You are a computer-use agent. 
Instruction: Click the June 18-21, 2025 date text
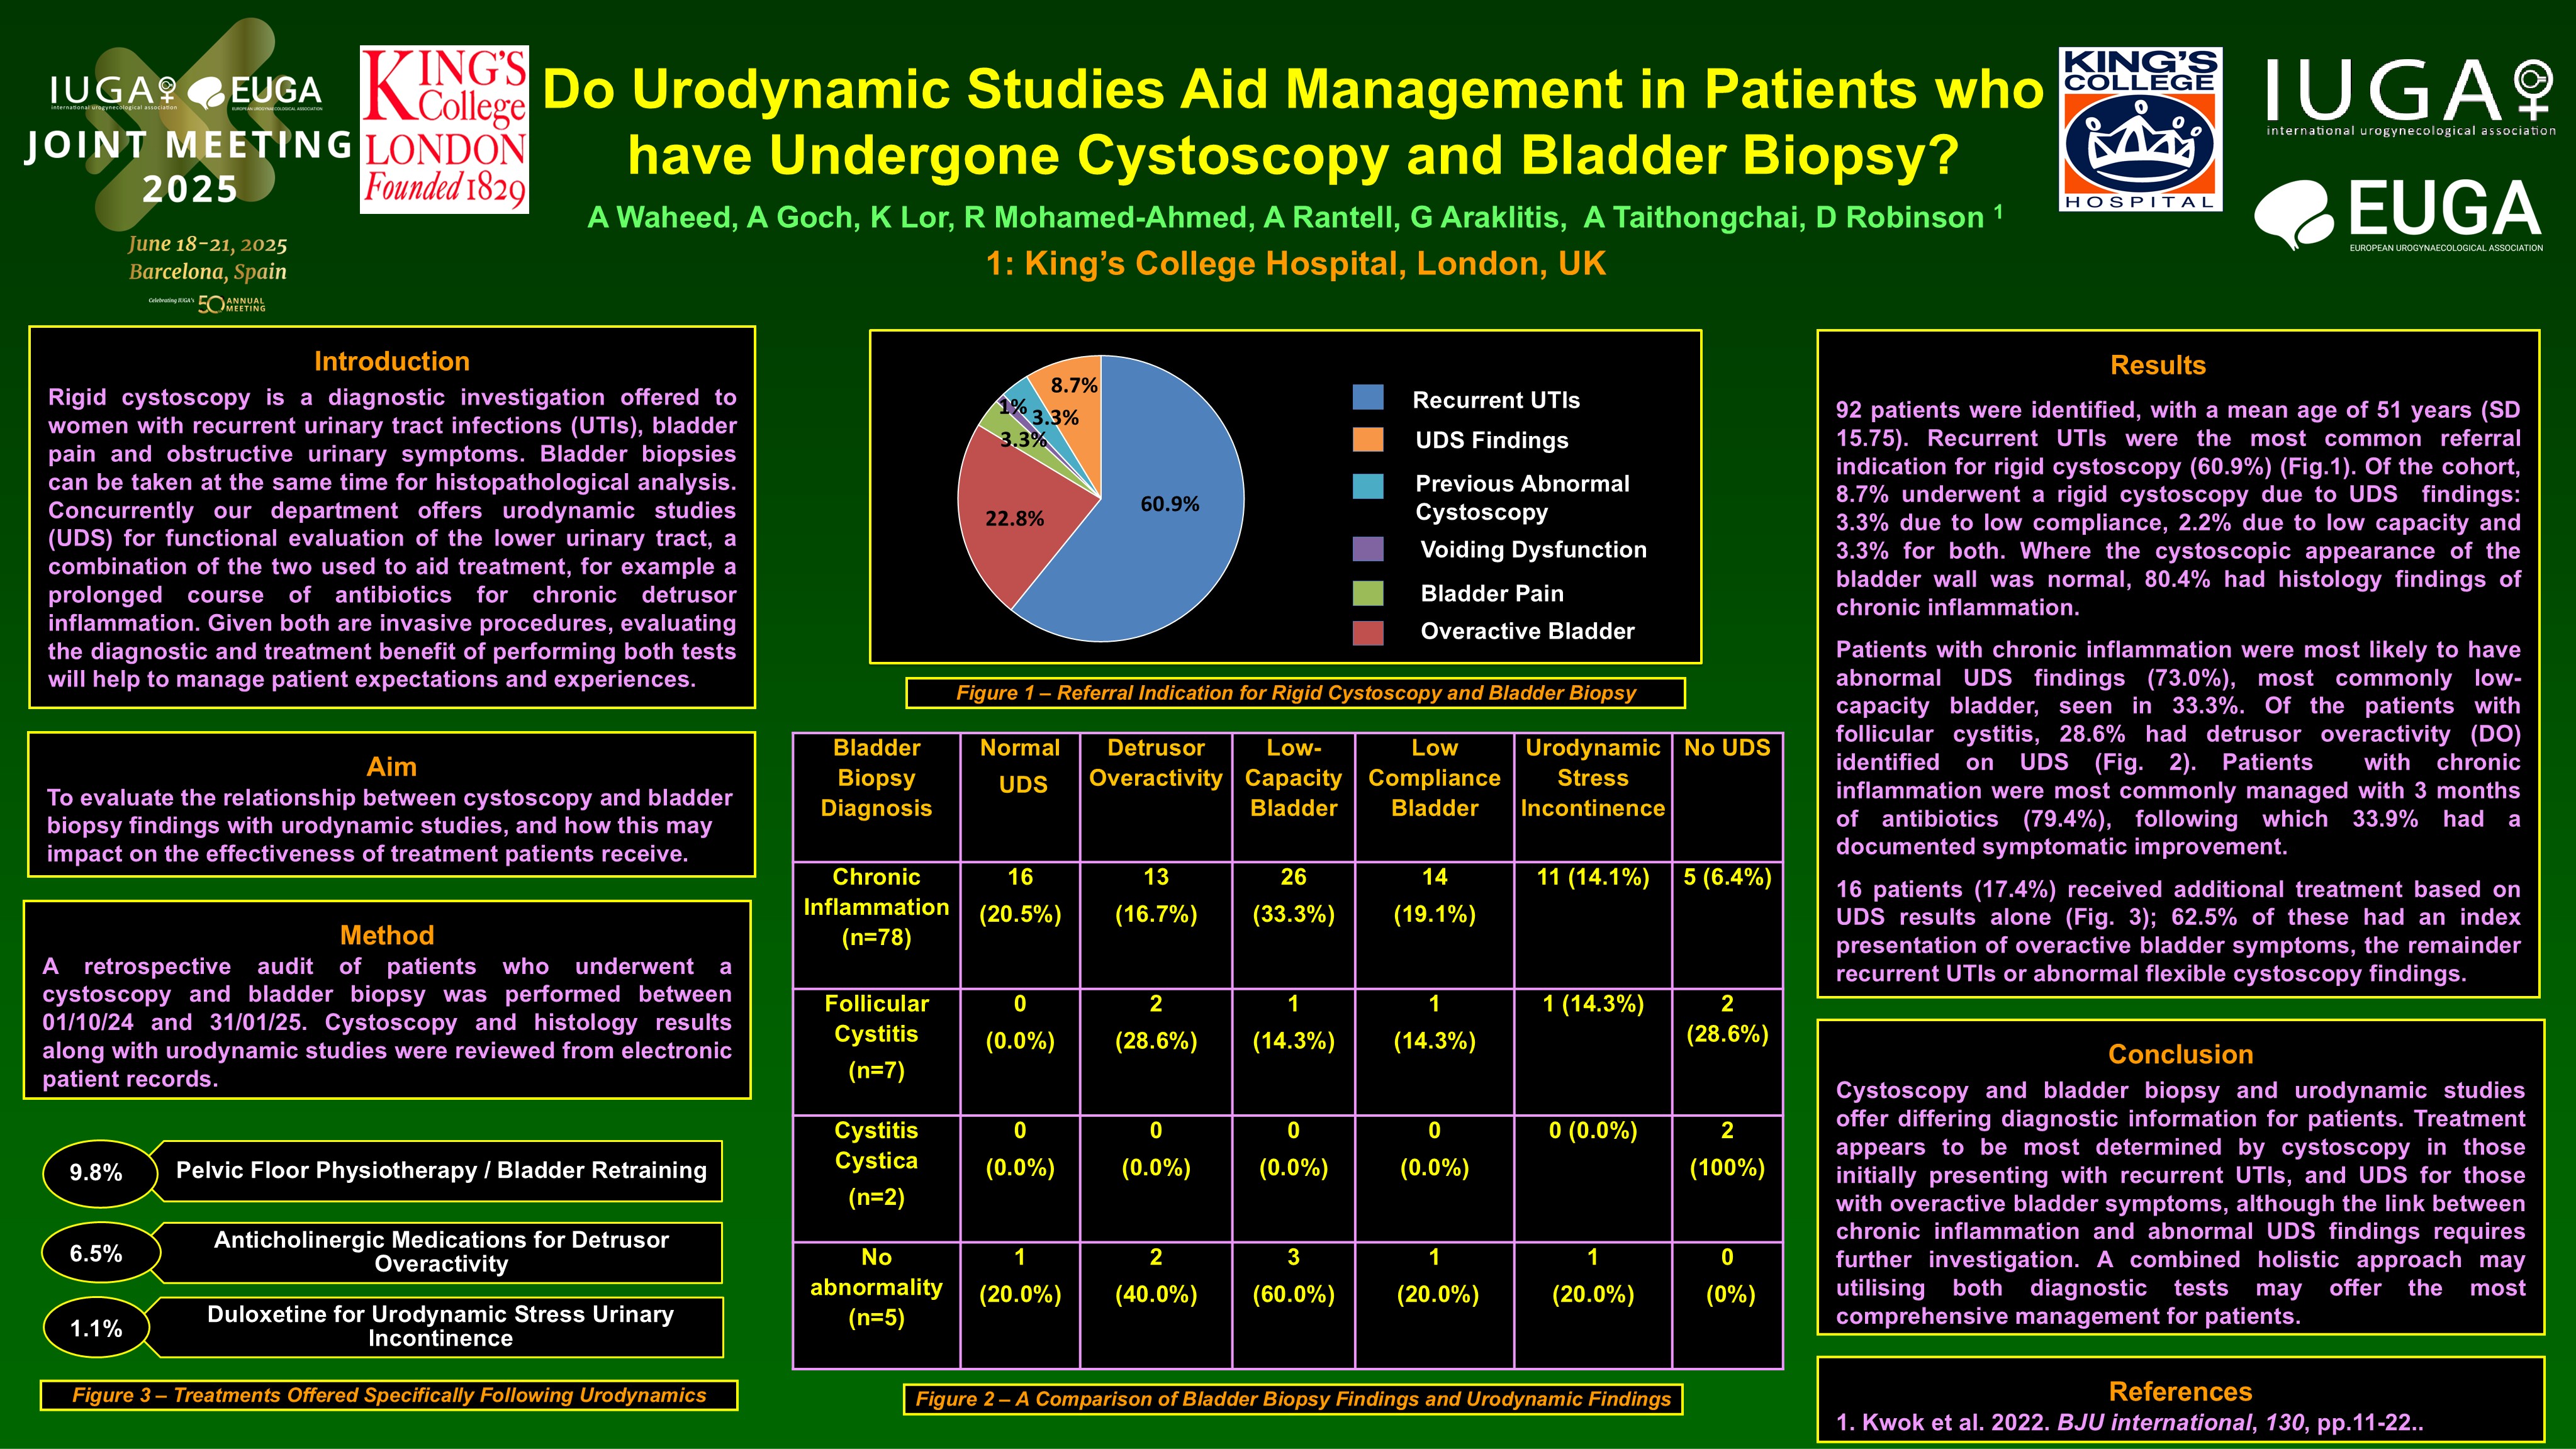click(208, 244)
